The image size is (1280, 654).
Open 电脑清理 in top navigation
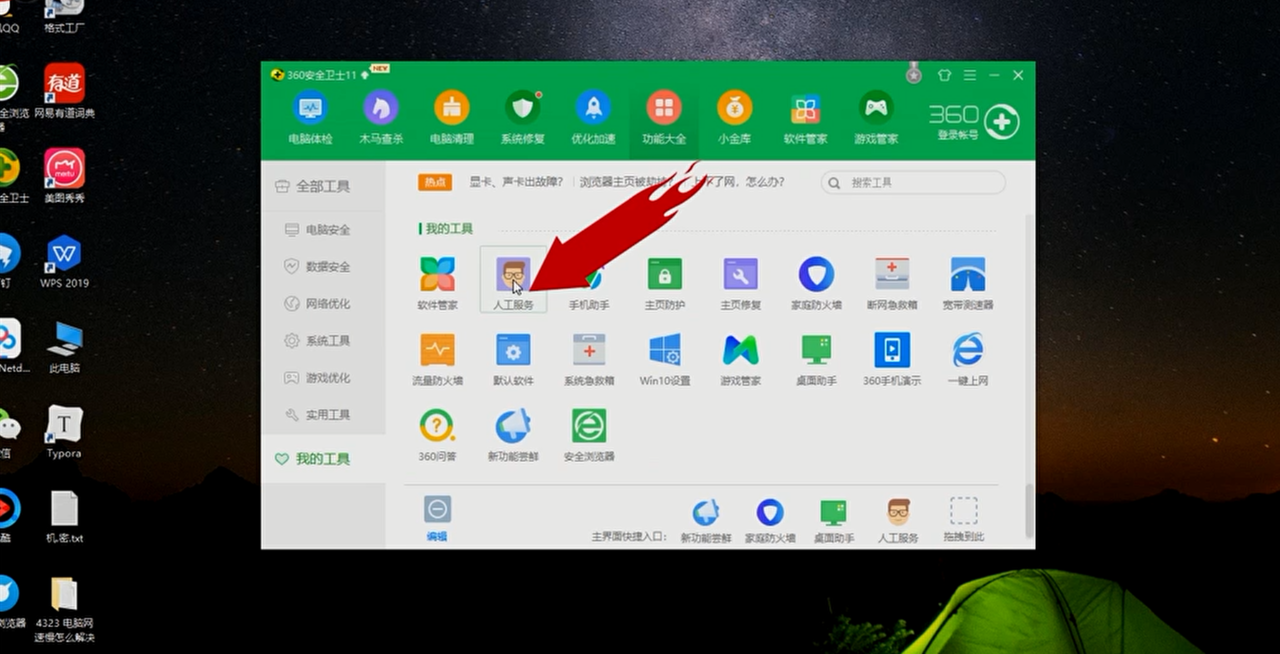[x=451, y=117]
